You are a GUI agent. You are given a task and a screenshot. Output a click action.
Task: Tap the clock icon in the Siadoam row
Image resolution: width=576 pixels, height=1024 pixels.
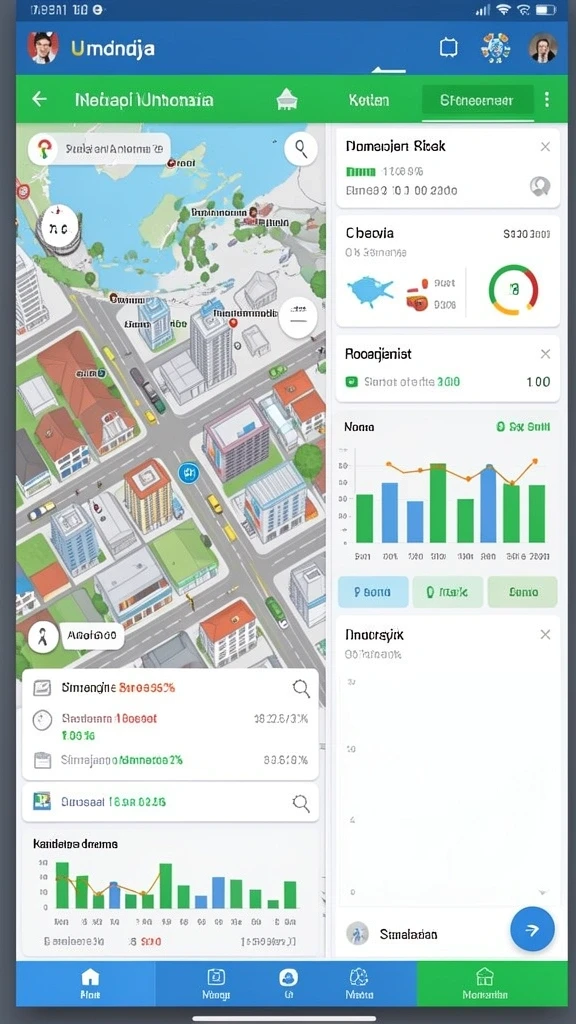coord(42,720)
